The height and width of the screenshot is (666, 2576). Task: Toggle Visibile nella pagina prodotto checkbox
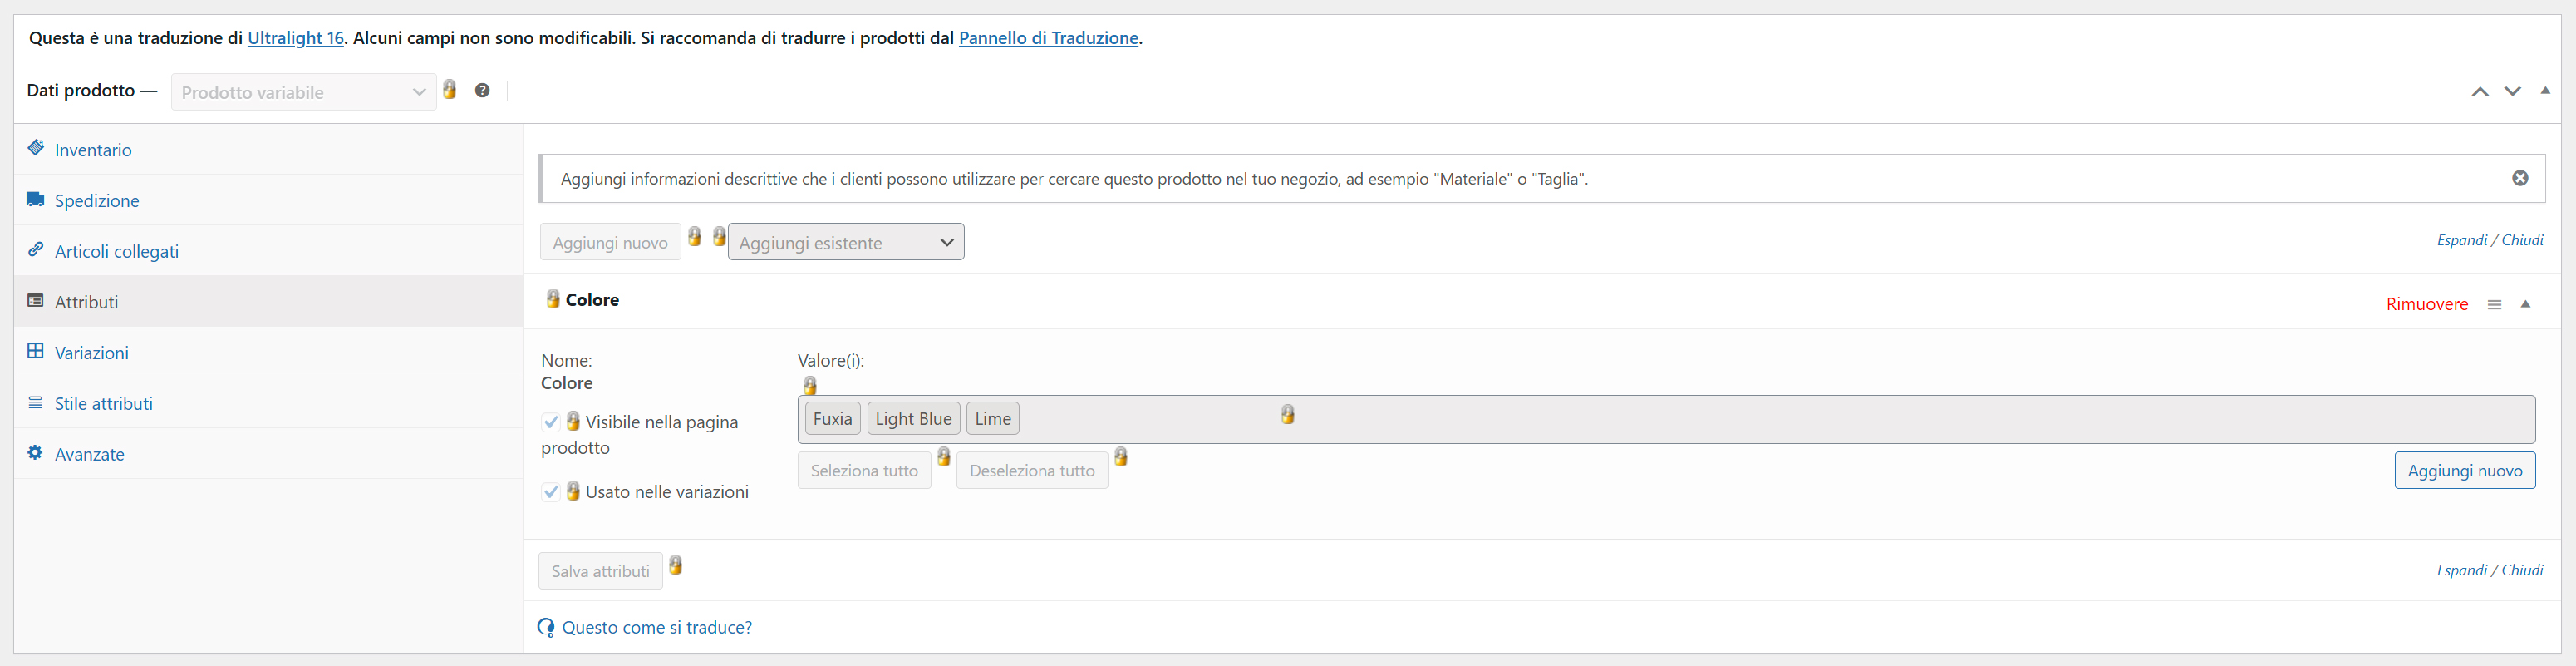[x=551, y=422]
